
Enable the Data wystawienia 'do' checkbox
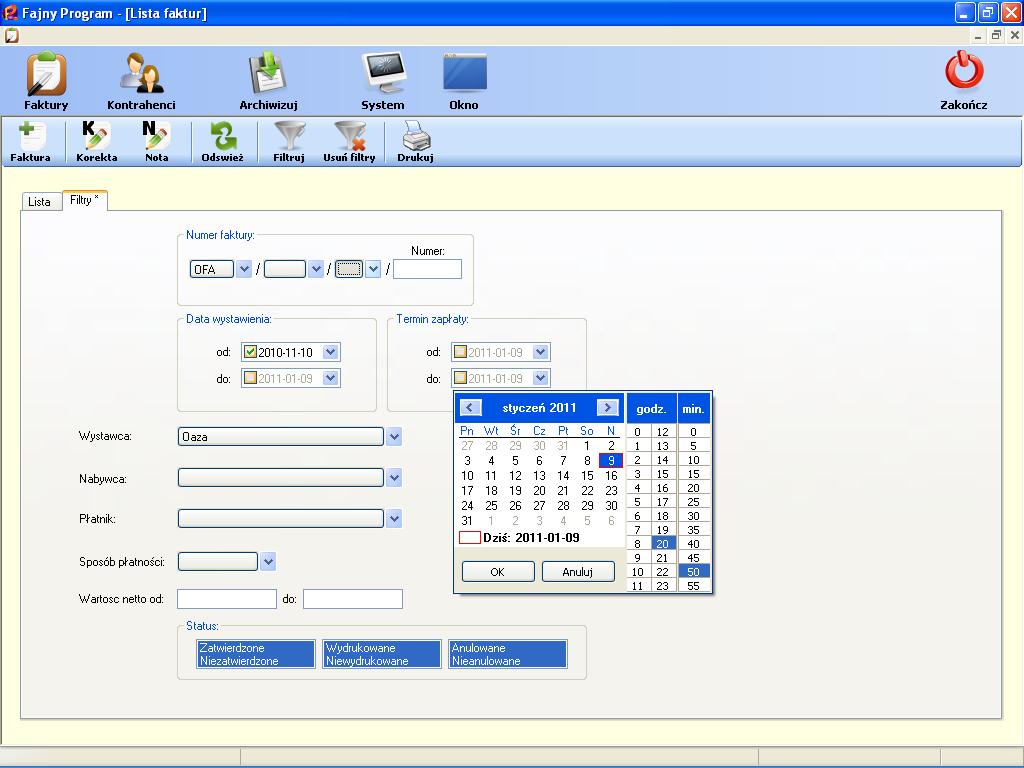tap(251, 378)
